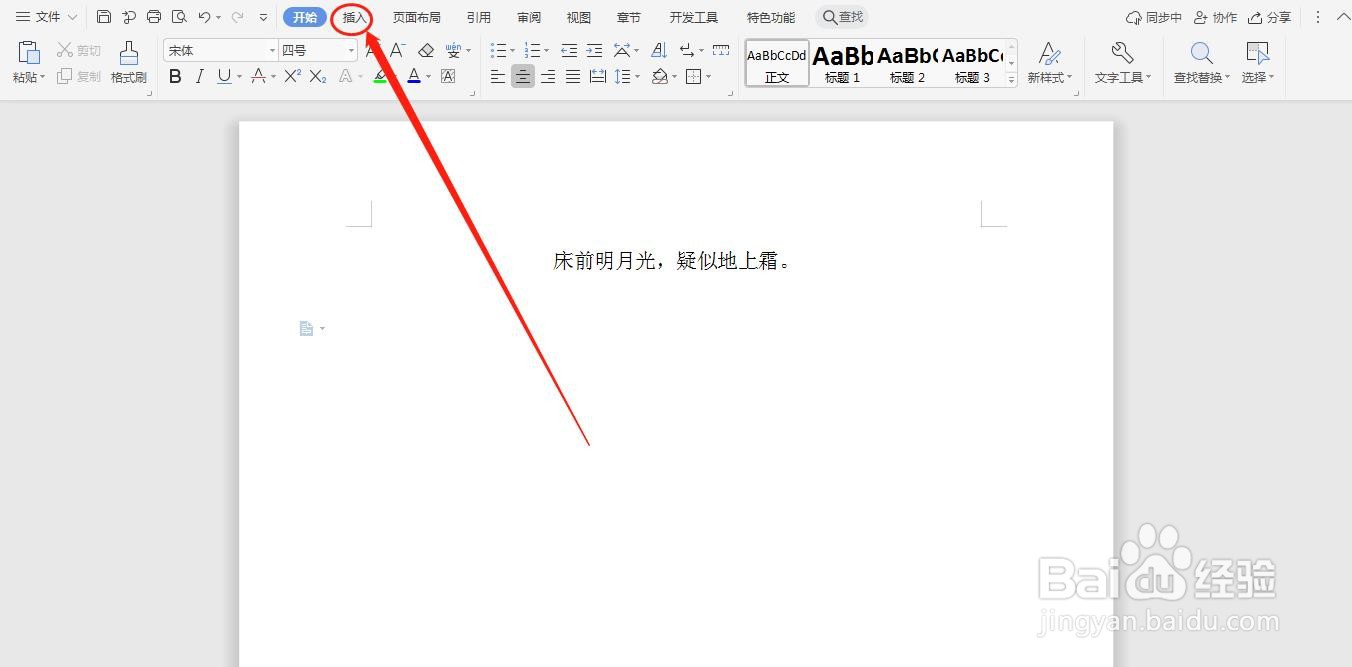Click the Redo arrow icon
This screenshot has width=1352, height=667.
[x=237, y=17]
